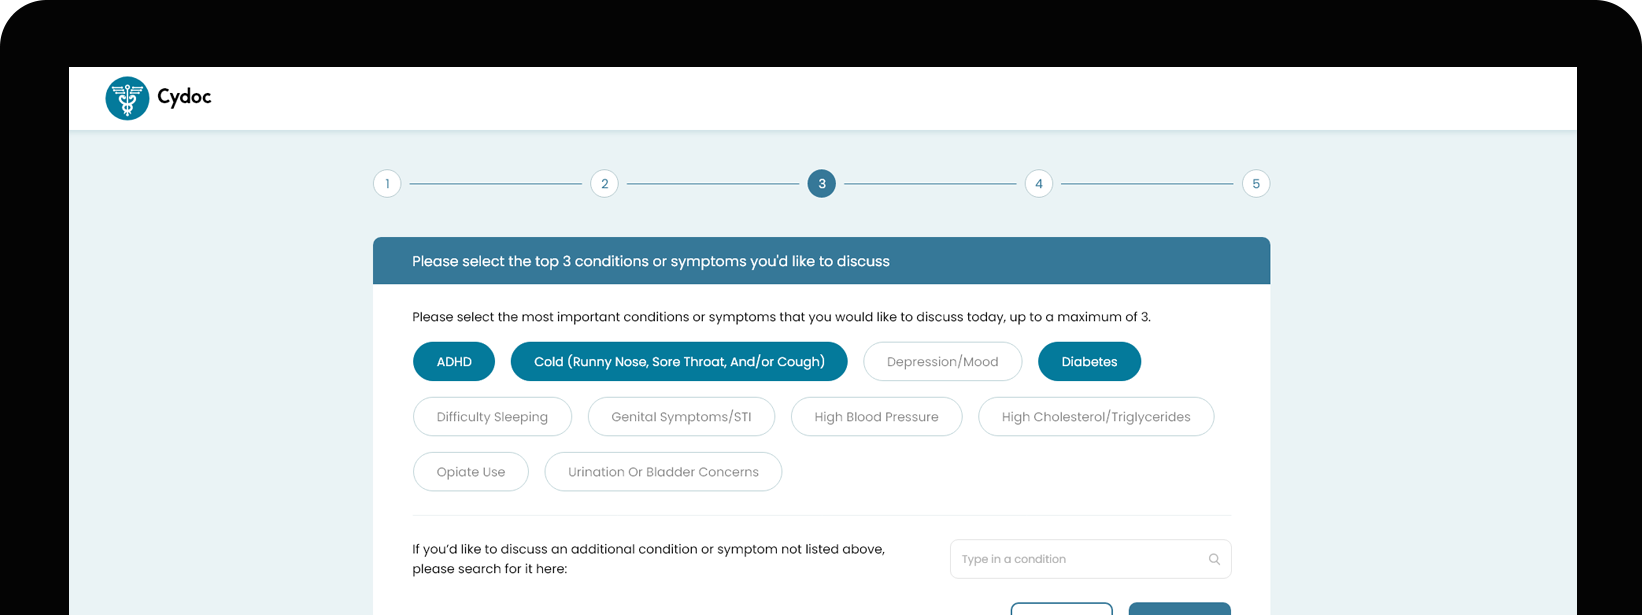Screen dimensions: 1642x615
Task: Choose Urination Or Bladder Concerns
Action: pyautogui.click(x=663, y=472)
